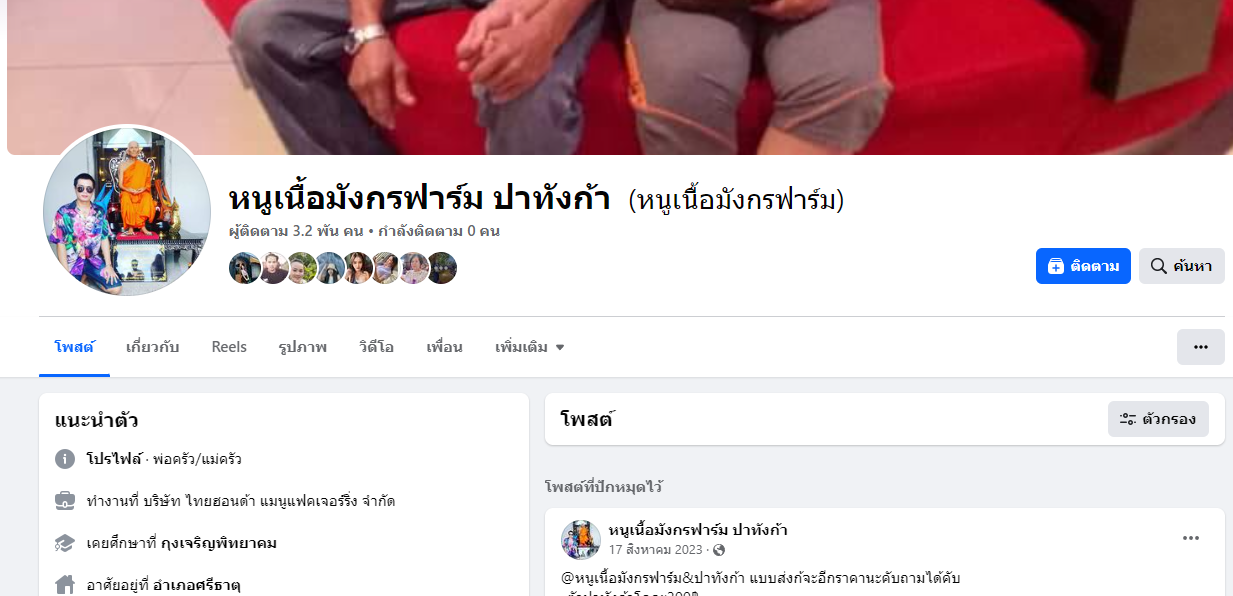
Task: Open the pinned post's three-dots menu
Action: coord(1190,538)
